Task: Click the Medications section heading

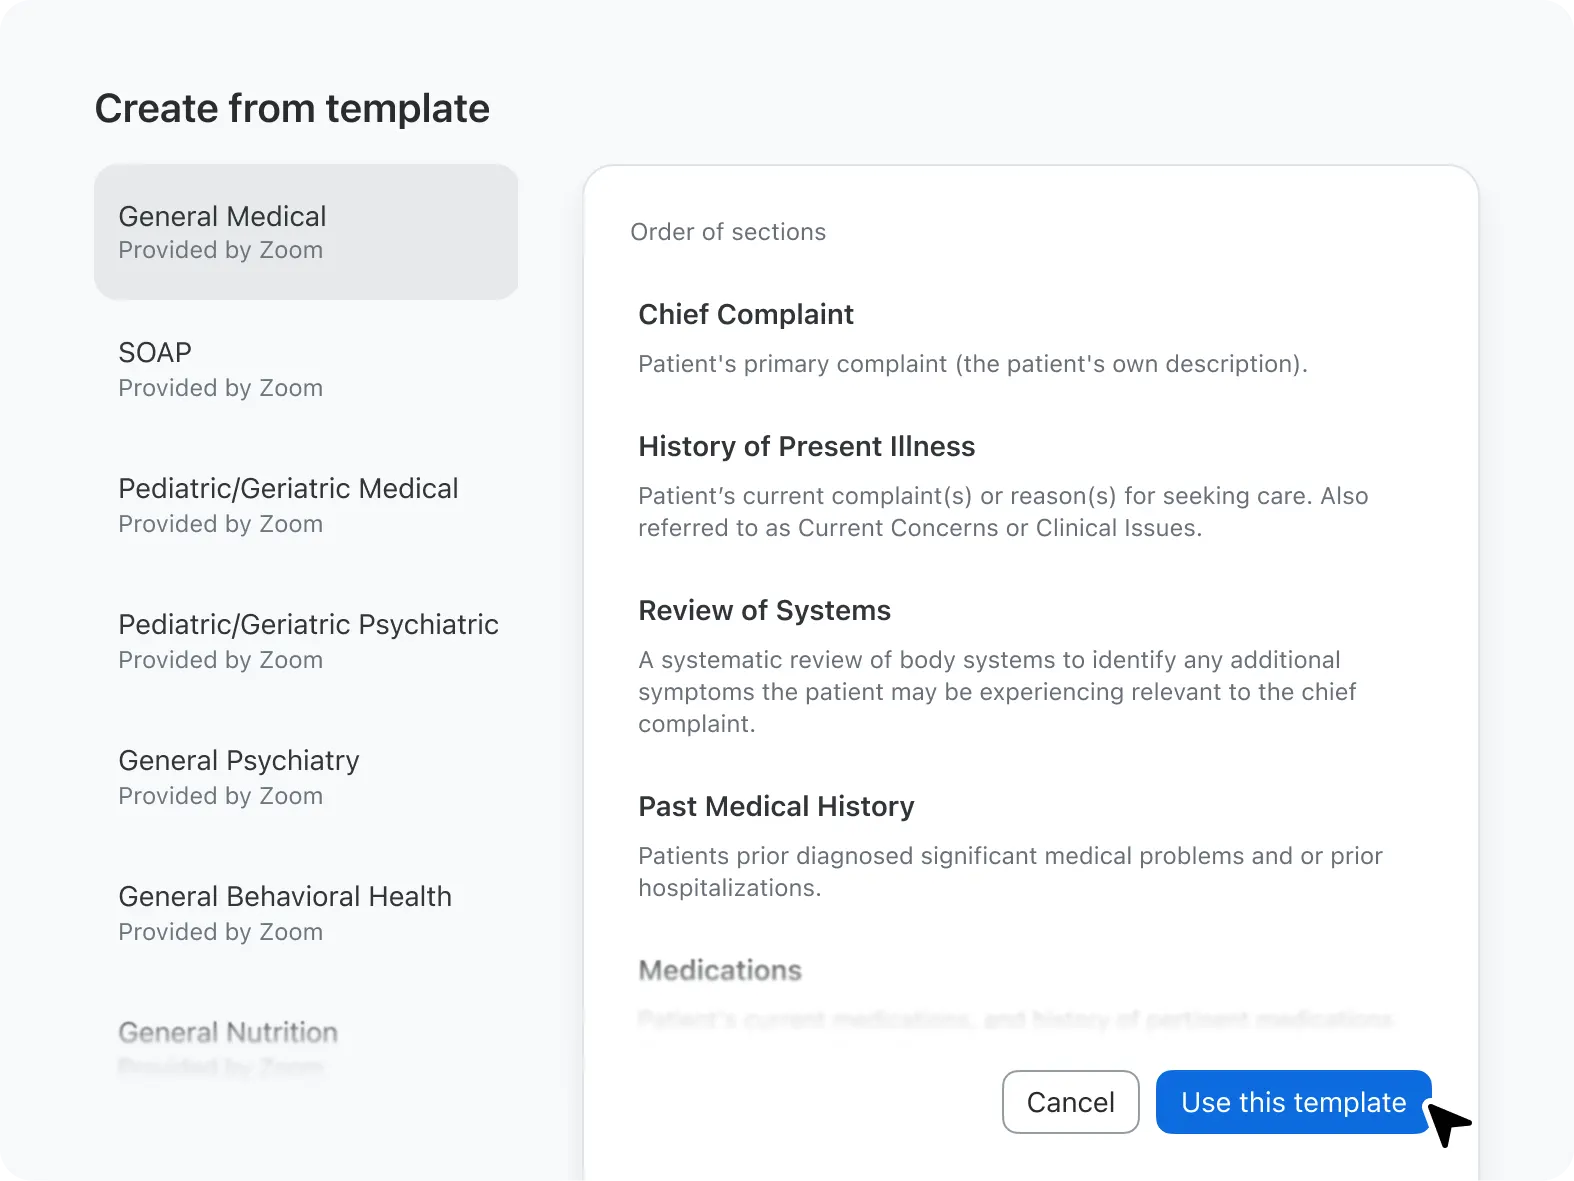Action: (720, 971)
